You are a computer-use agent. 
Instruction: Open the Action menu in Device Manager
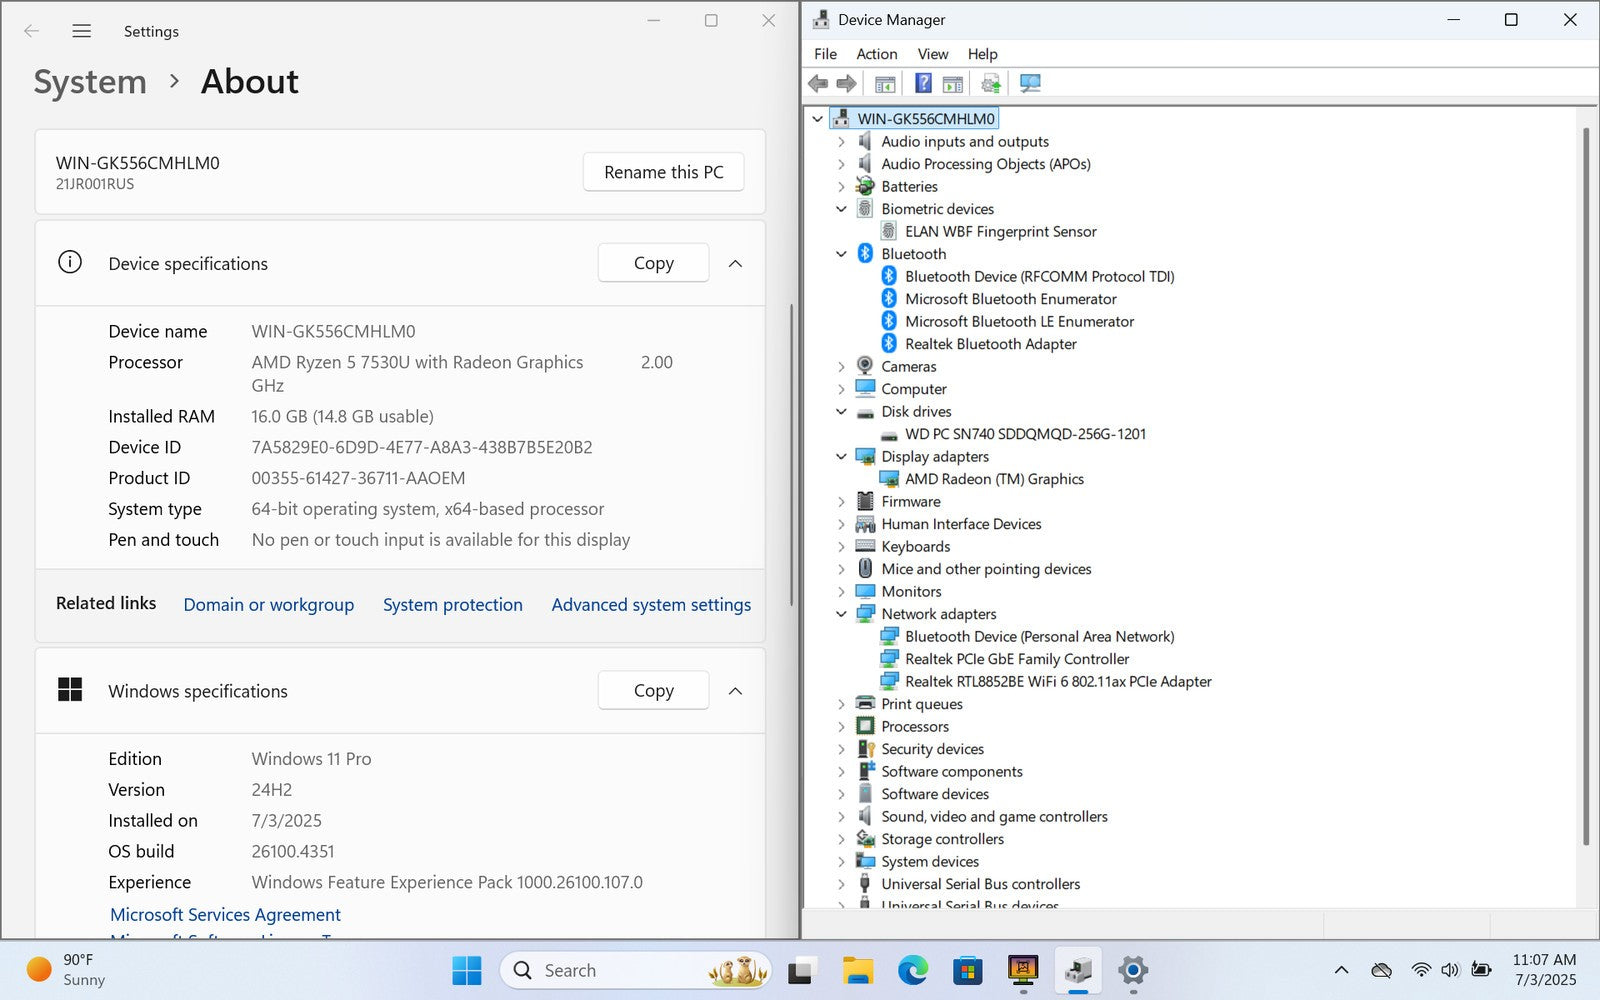(x=876, y=54)
